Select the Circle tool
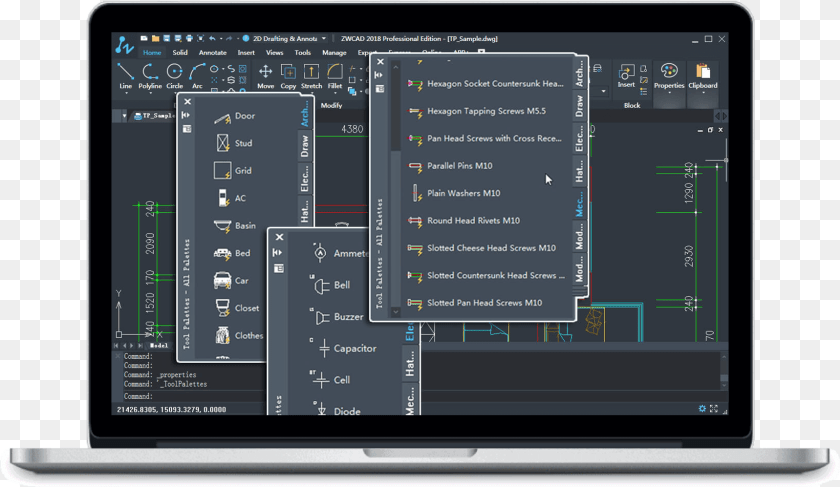This screenshot has height=487, width=840. pyautogui.click(x=175, y=76)
